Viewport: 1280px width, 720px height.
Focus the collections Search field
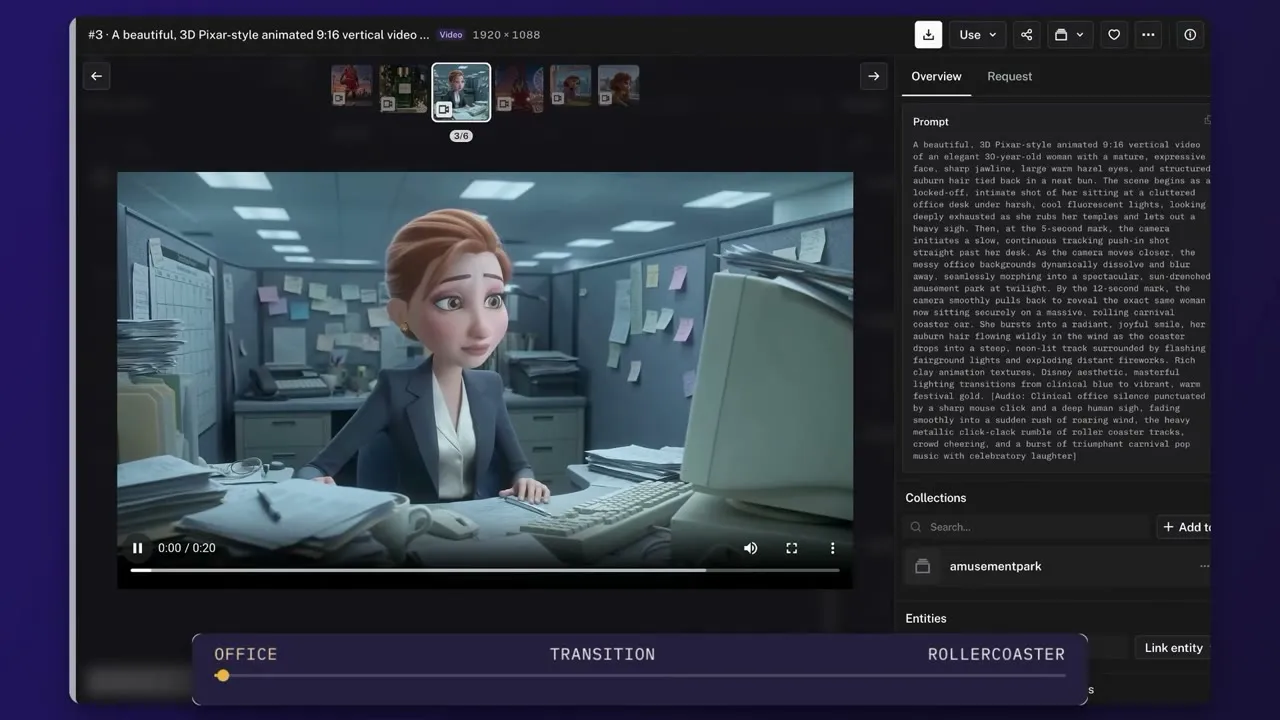pyautogui.click(x=1026, y=527)
